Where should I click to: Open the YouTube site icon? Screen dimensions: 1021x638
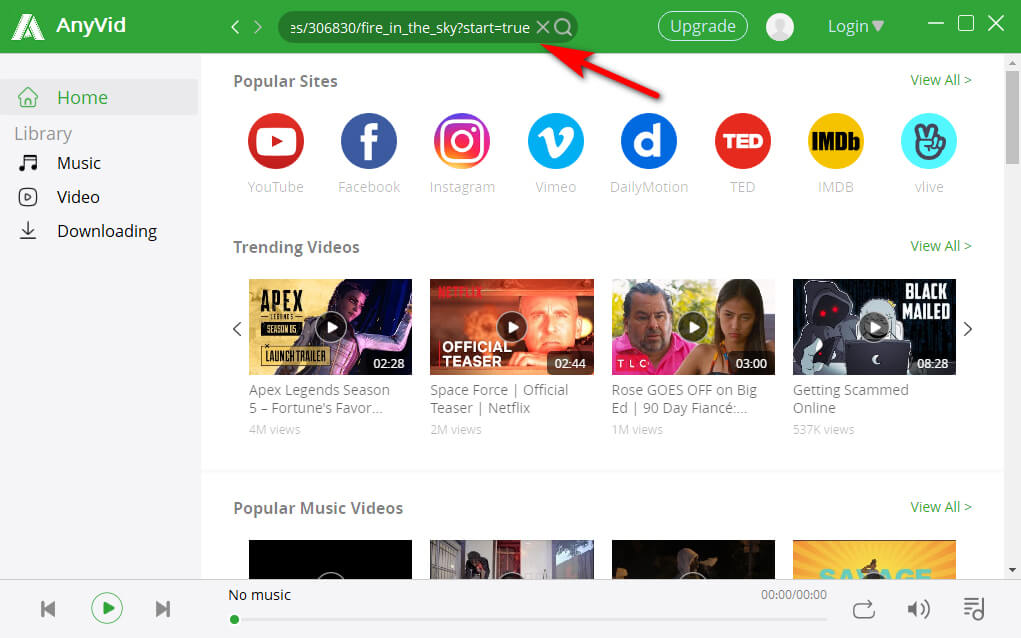275,141
